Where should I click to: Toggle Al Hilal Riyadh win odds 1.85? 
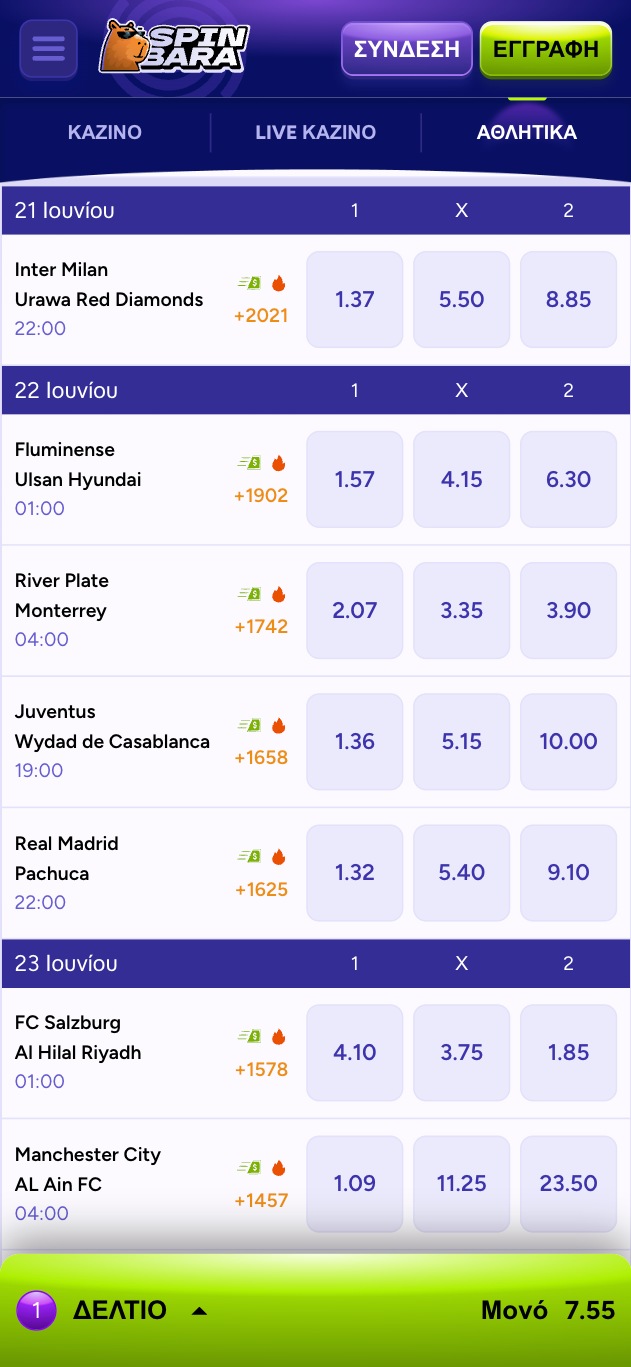568,1052
